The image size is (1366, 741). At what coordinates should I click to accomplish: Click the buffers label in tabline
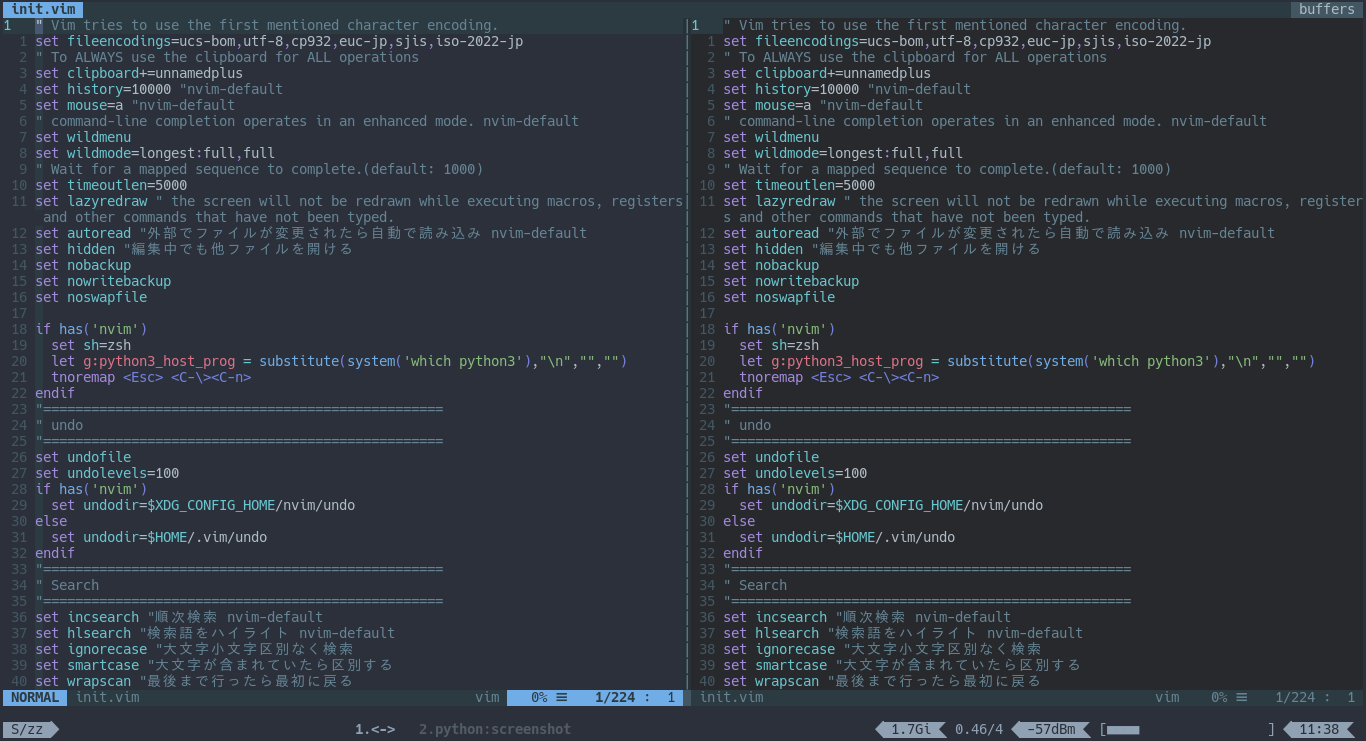tap(1326, 9)
